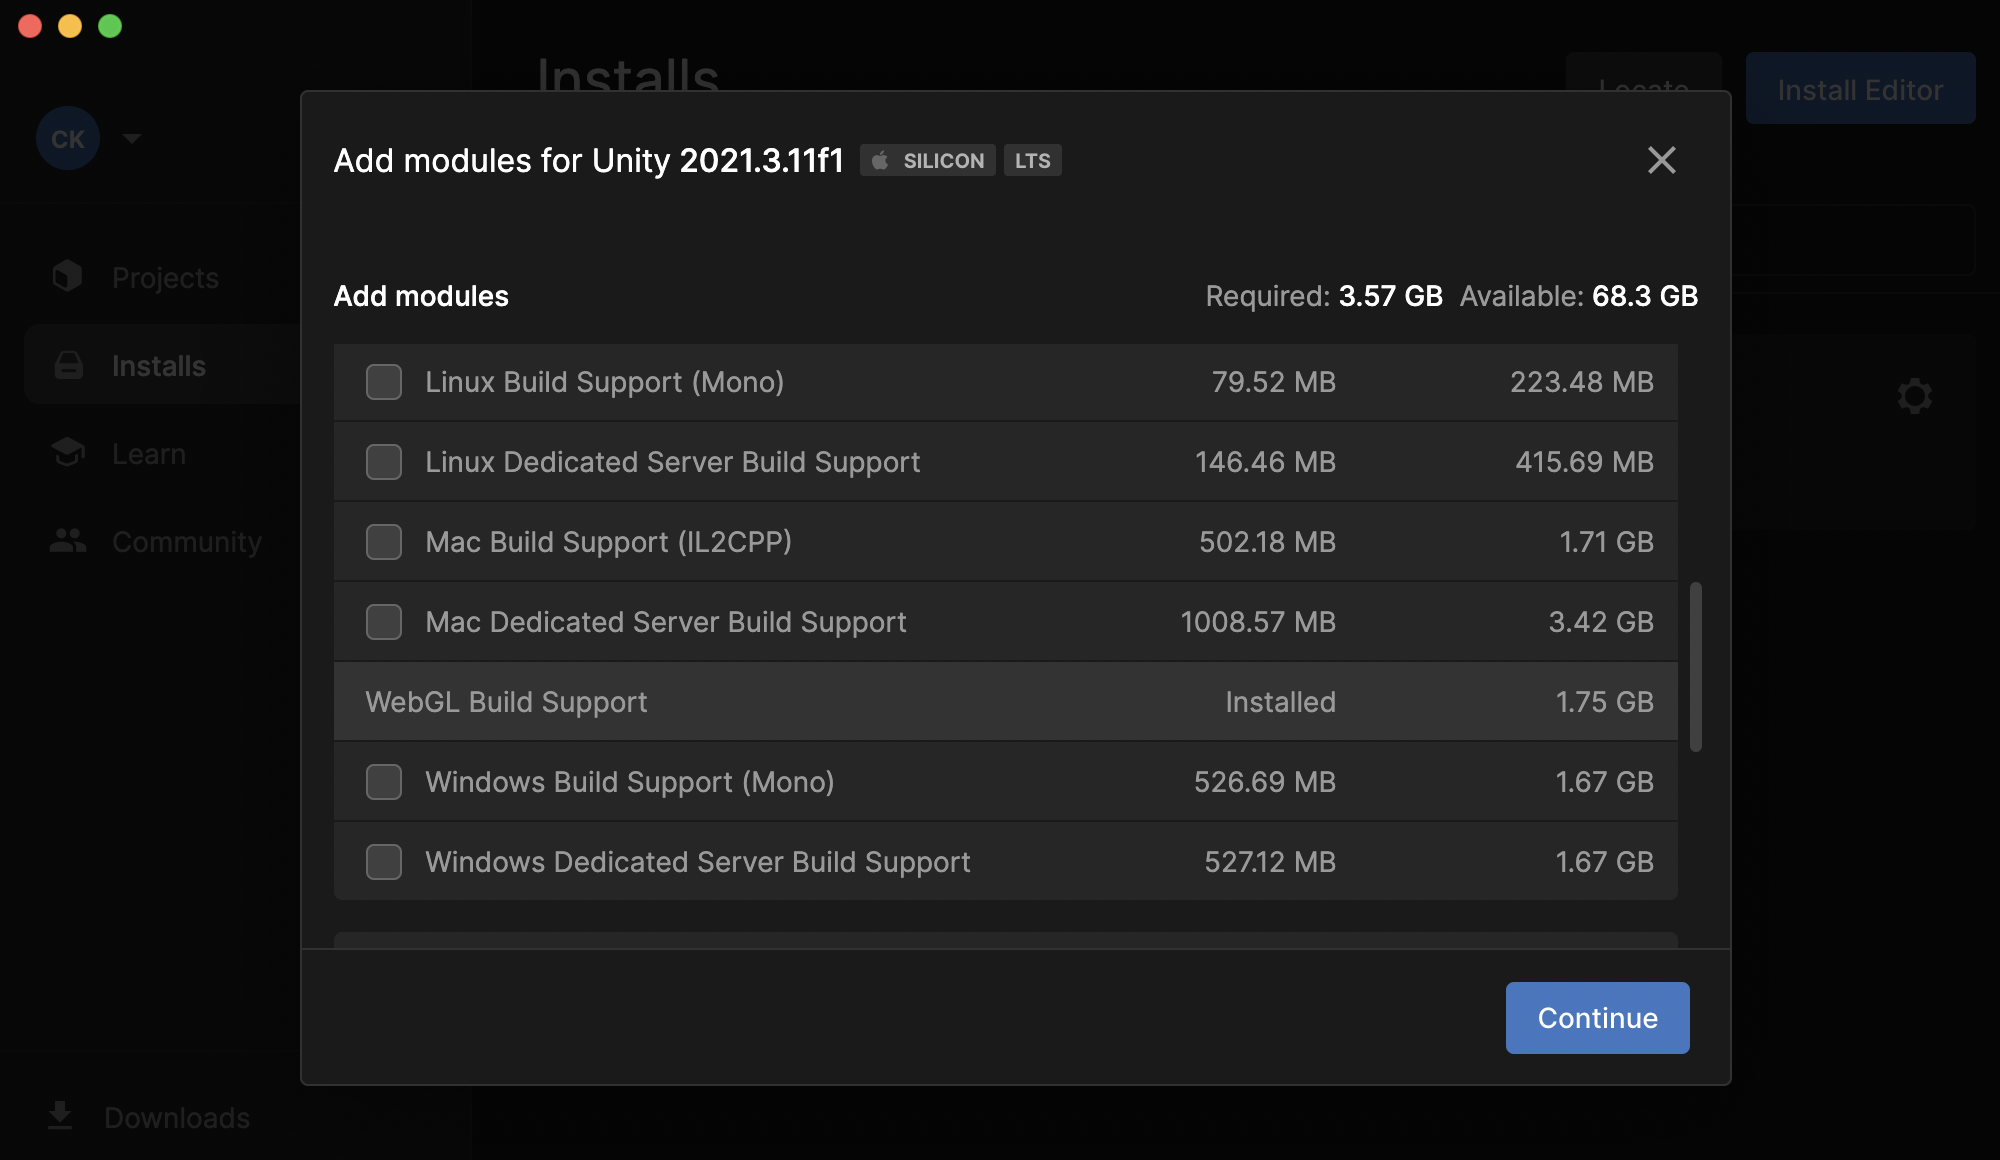The image size is (2000, 1160).
Task: Click the modules list scrollbar
Action: [x=1695, y=666]
